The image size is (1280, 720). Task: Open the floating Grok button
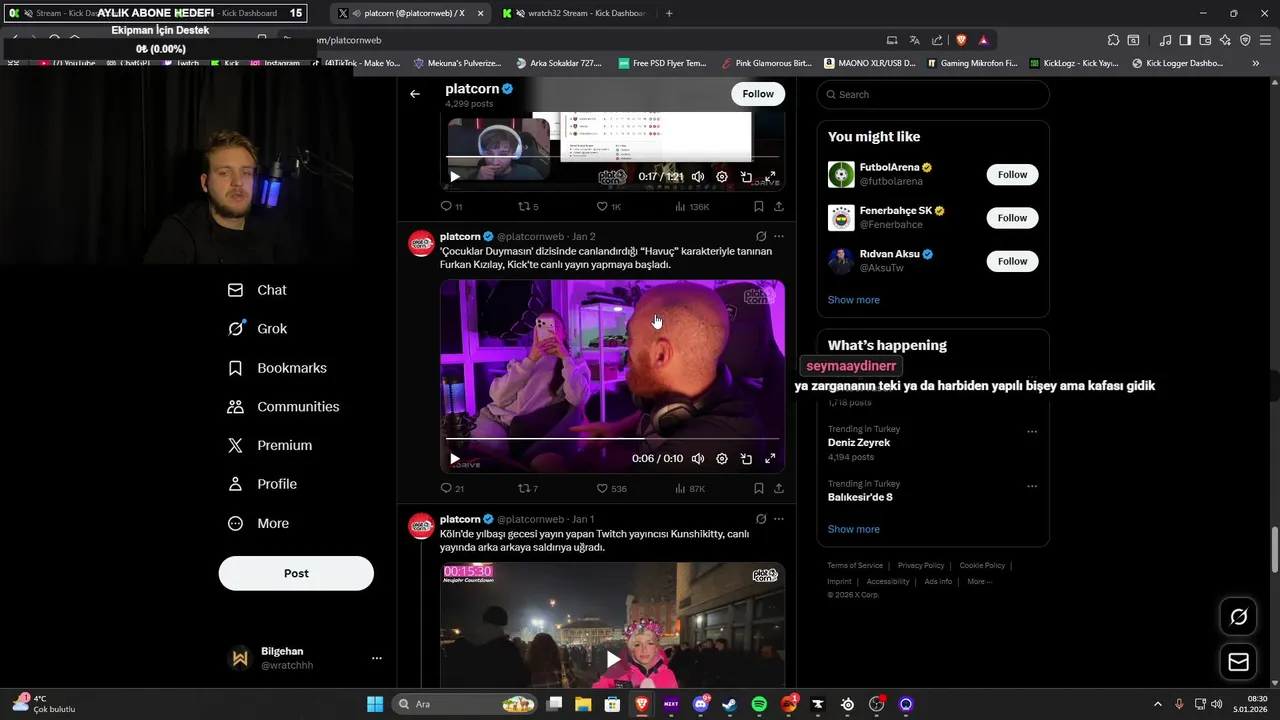pos(1238,617)
